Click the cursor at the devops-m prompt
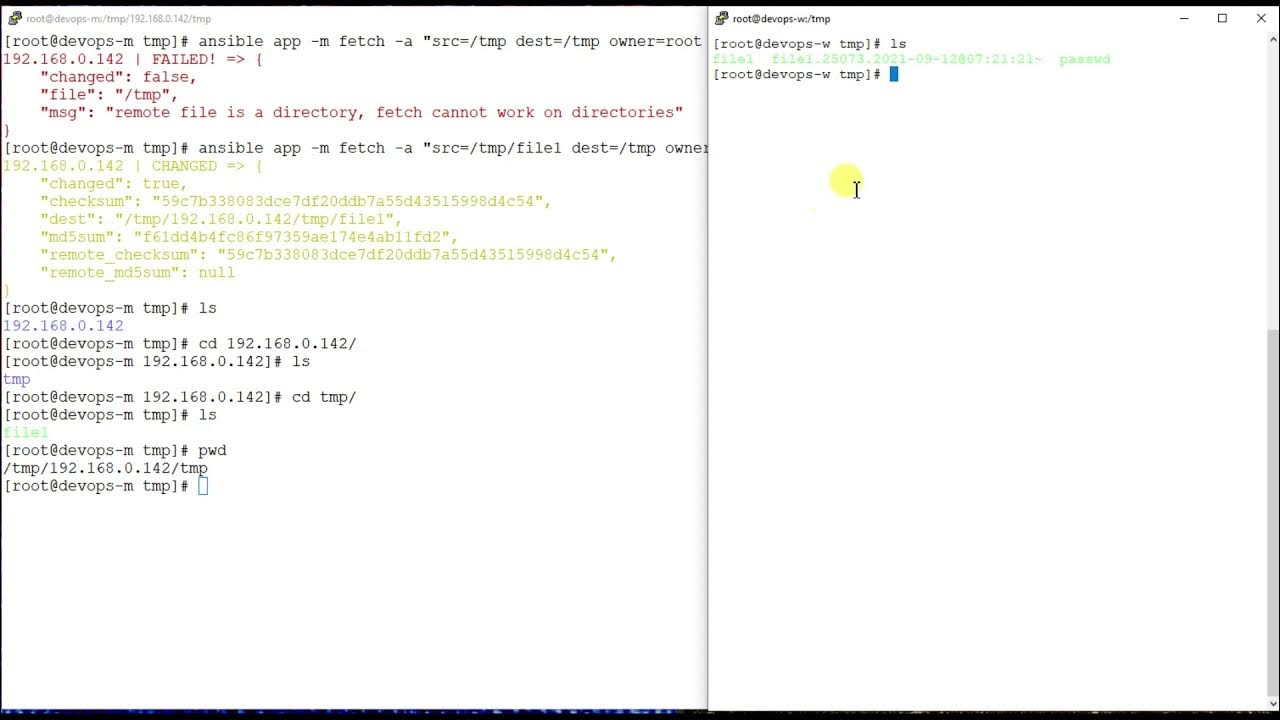Image resolution: width=1280 pixels, height=720 pixels. pos(203,486)
